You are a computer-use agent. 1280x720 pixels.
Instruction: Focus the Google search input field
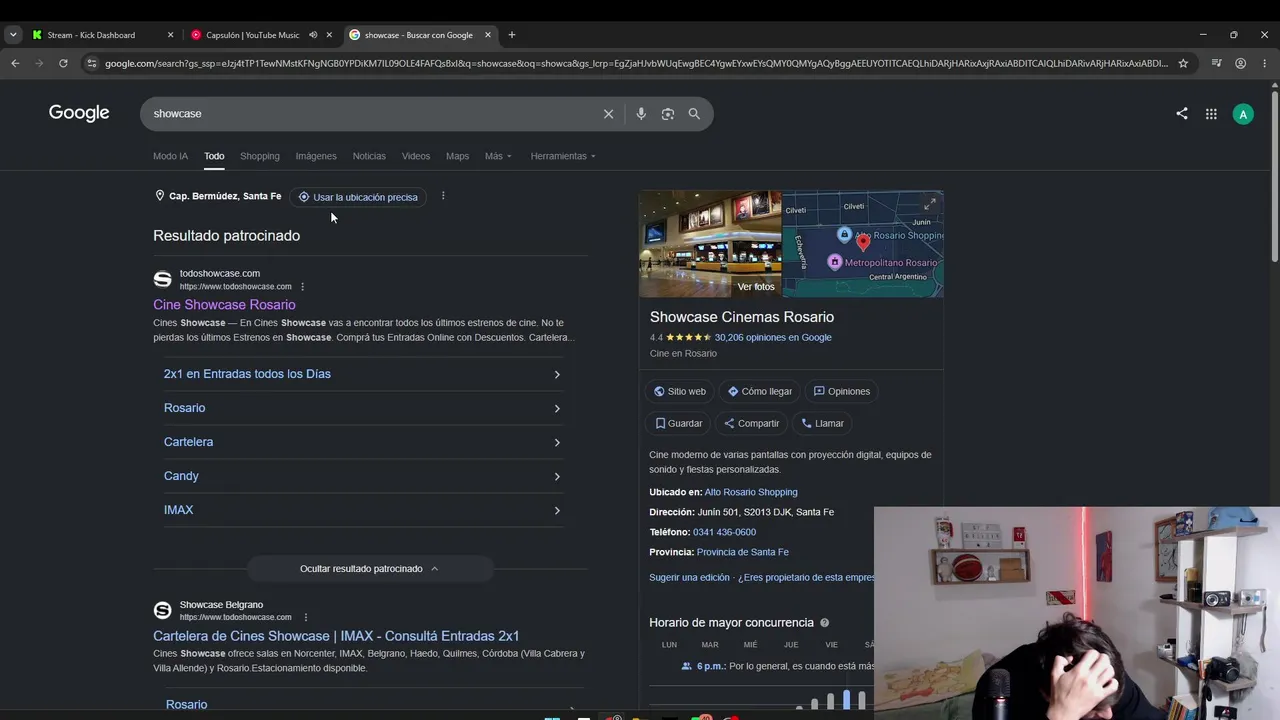point(370,114)
